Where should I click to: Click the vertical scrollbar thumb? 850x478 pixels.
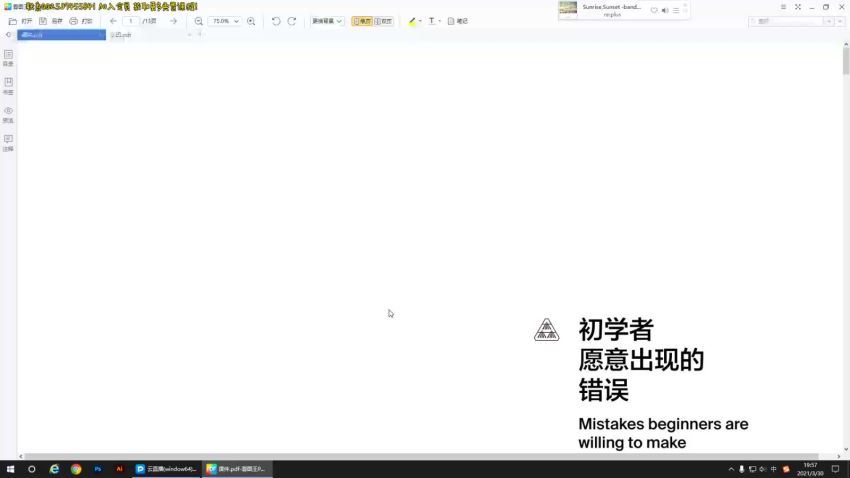[x=846, y=61]
